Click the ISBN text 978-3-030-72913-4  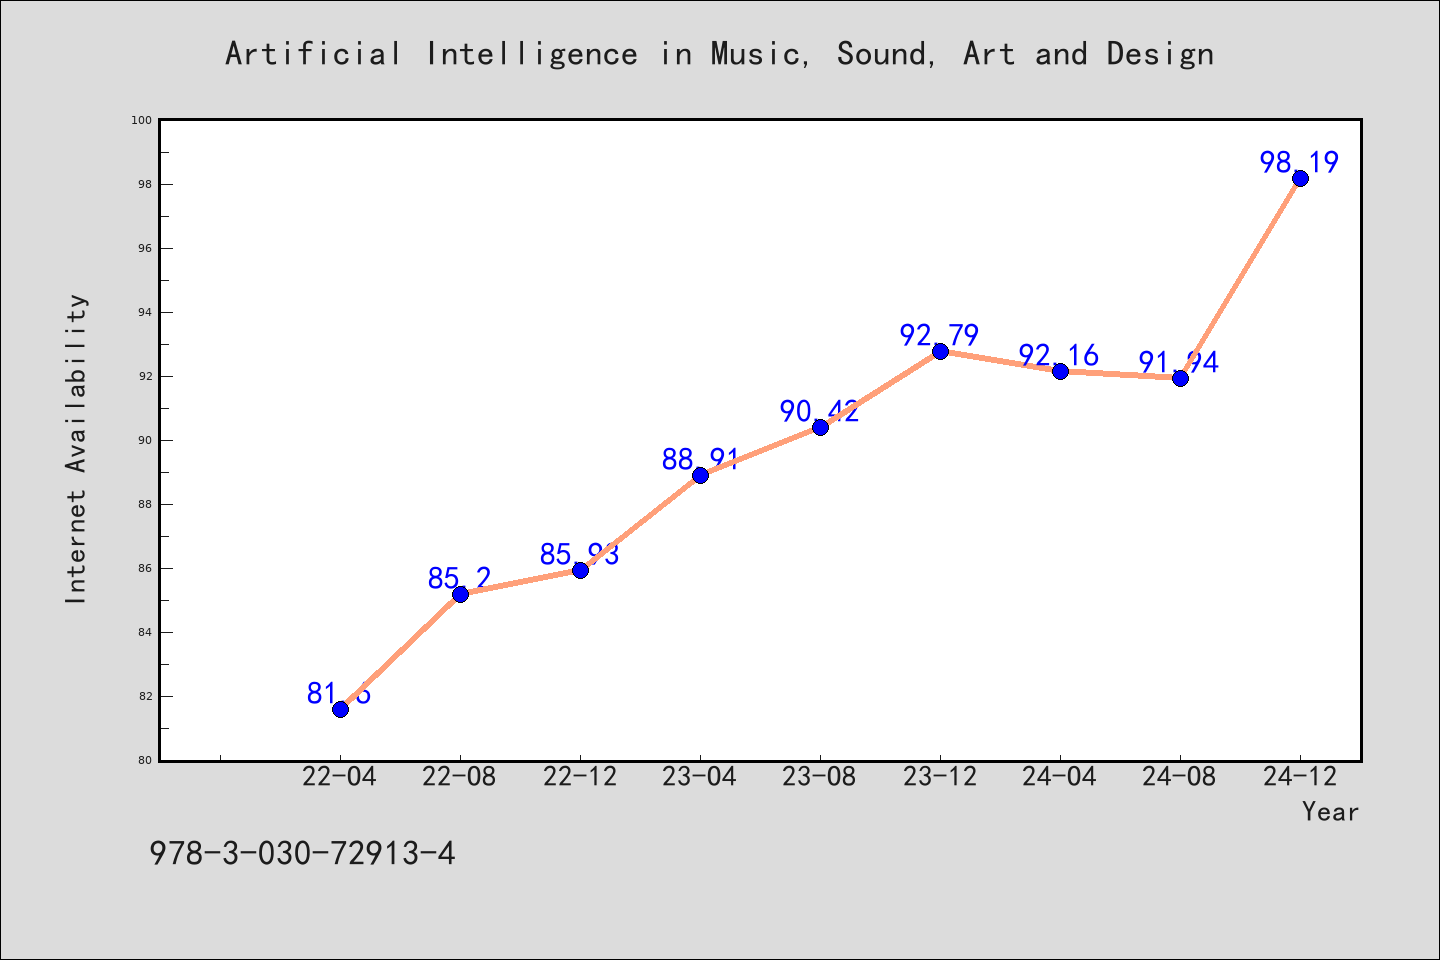(x=302, y=853)
